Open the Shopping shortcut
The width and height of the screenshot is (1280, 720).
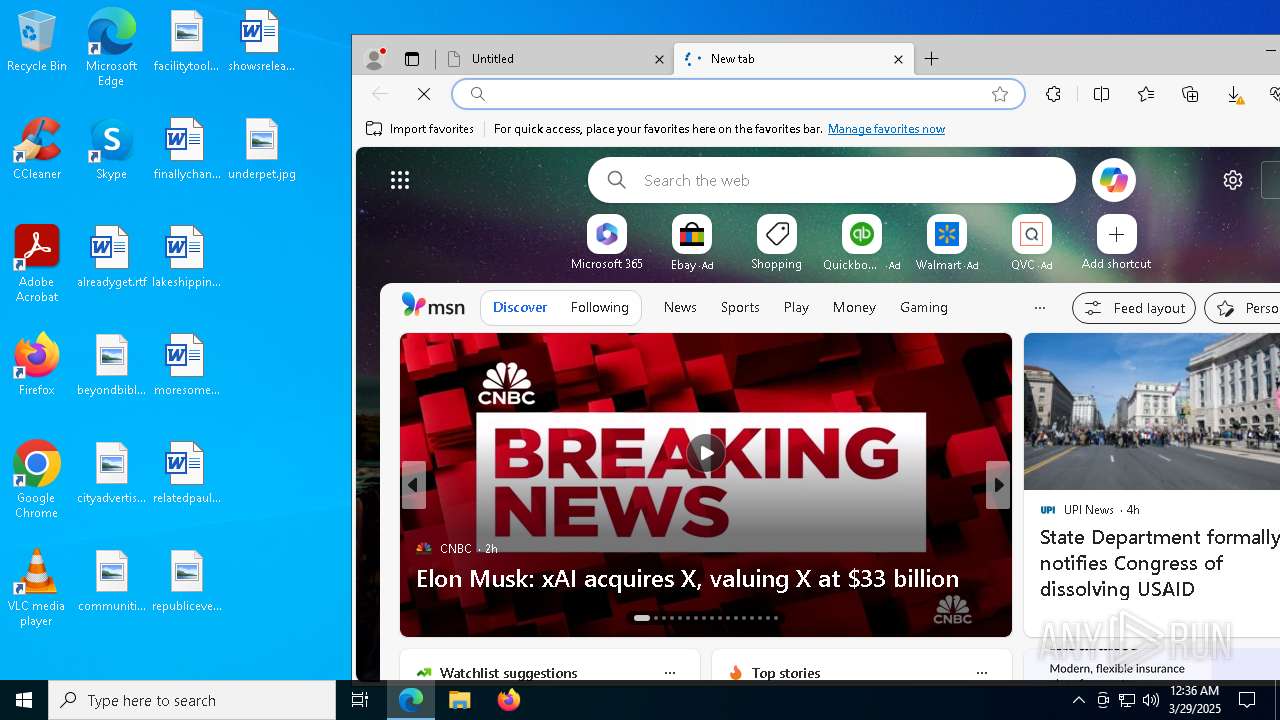tap(777, 243)
